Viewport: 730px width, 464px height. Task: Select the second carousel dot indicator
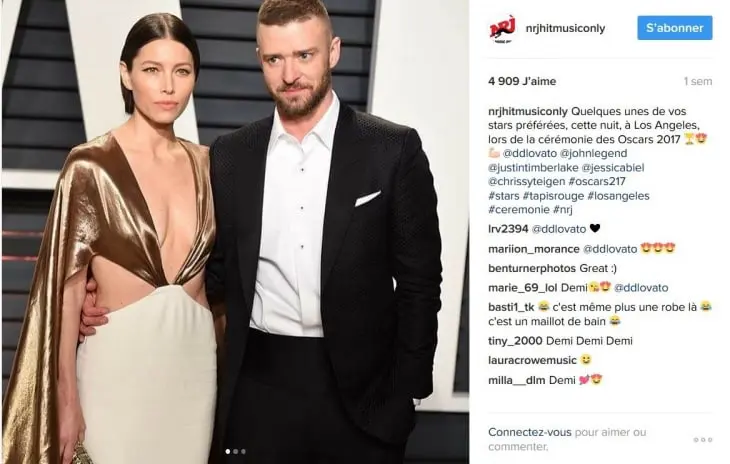point(236,451)
